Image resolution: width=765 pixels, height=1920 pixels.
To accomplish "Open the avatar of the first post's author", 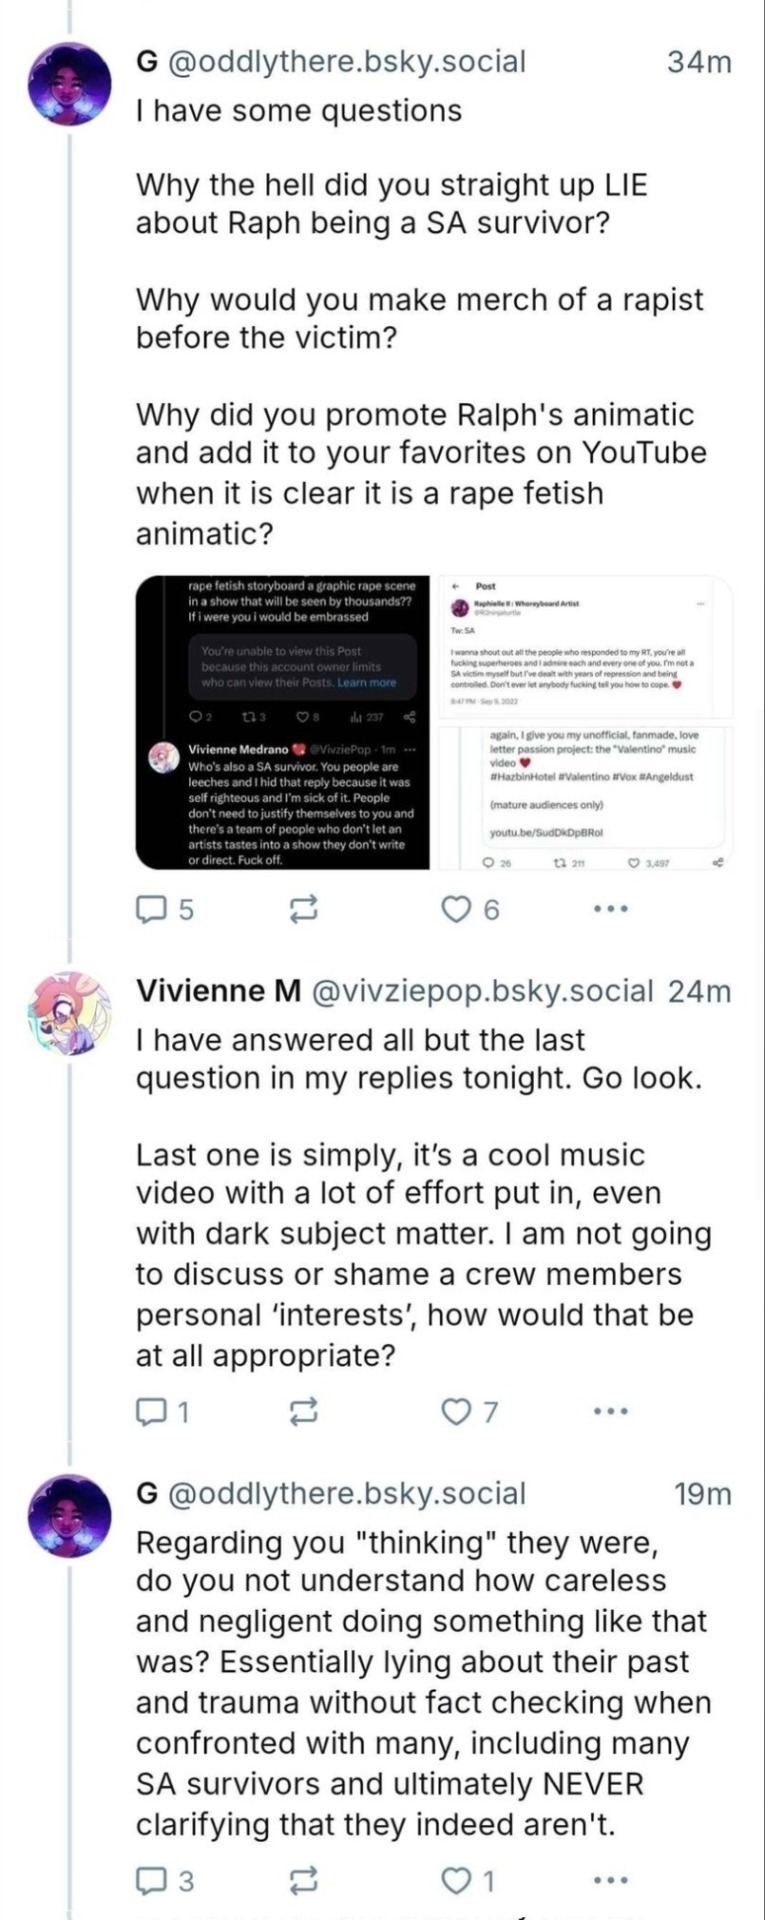I will click(69, 84).
